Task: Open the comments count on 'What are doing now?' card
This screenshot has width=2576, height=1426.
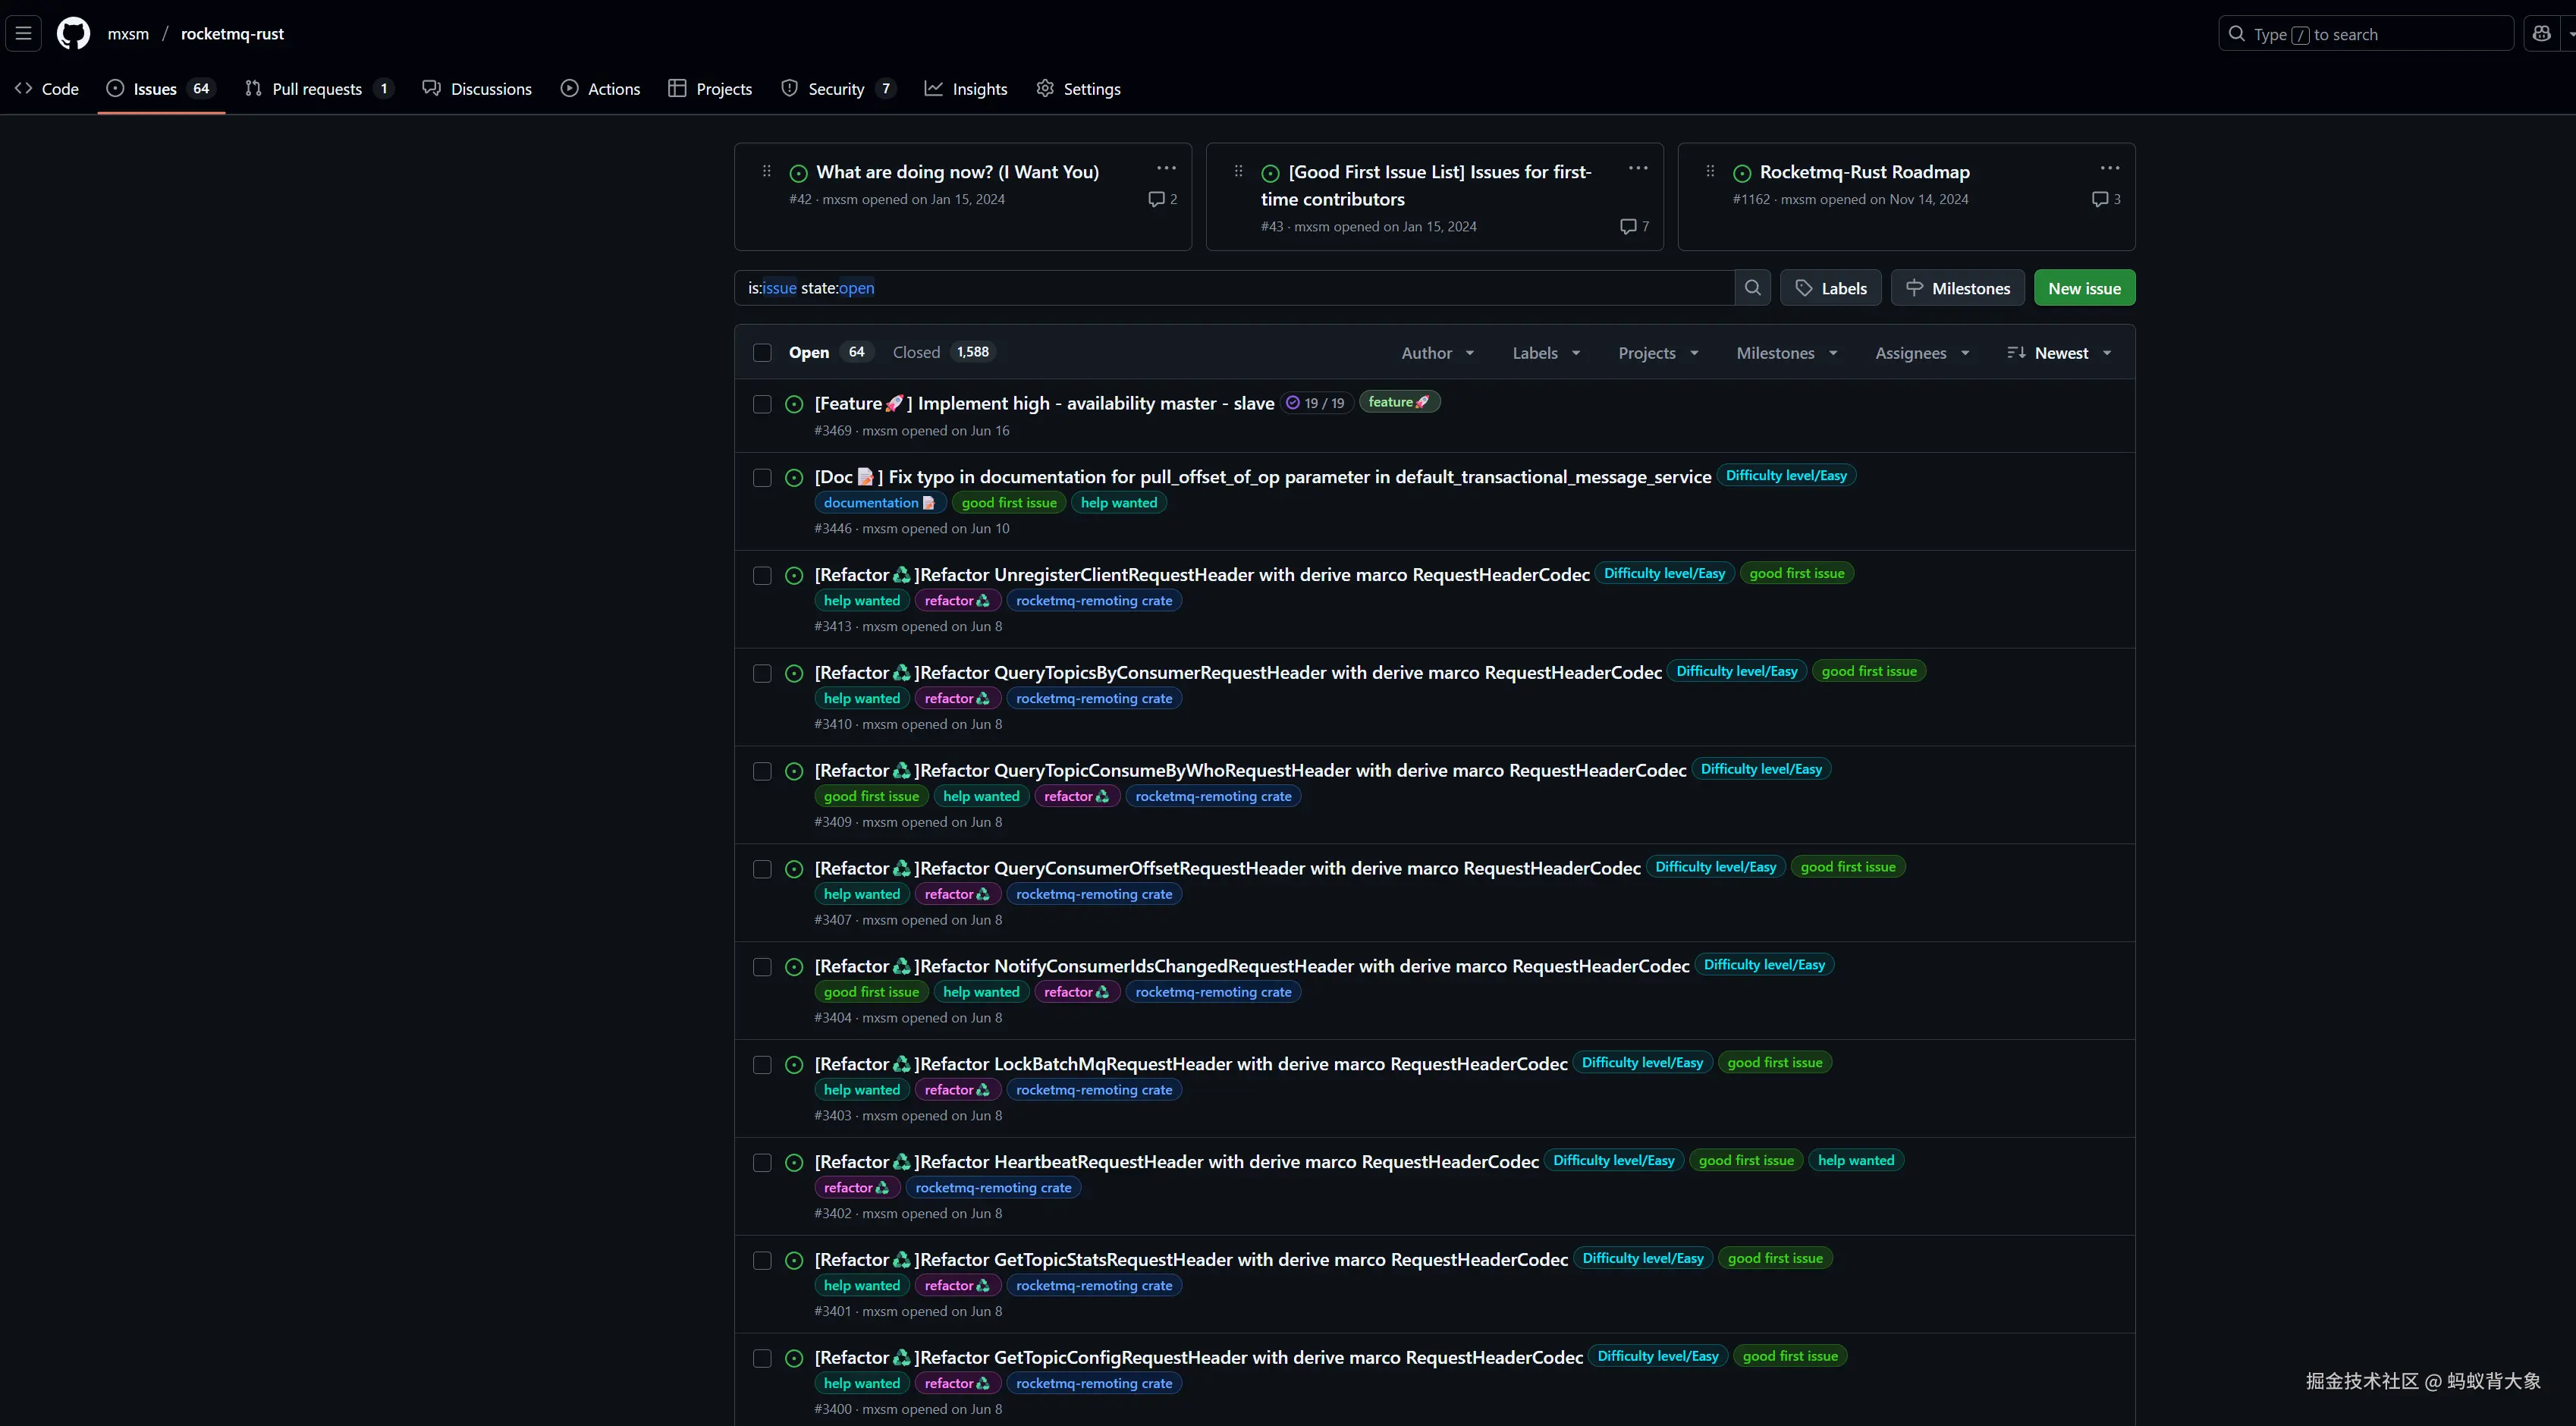Action: [x=1163, y=199]
